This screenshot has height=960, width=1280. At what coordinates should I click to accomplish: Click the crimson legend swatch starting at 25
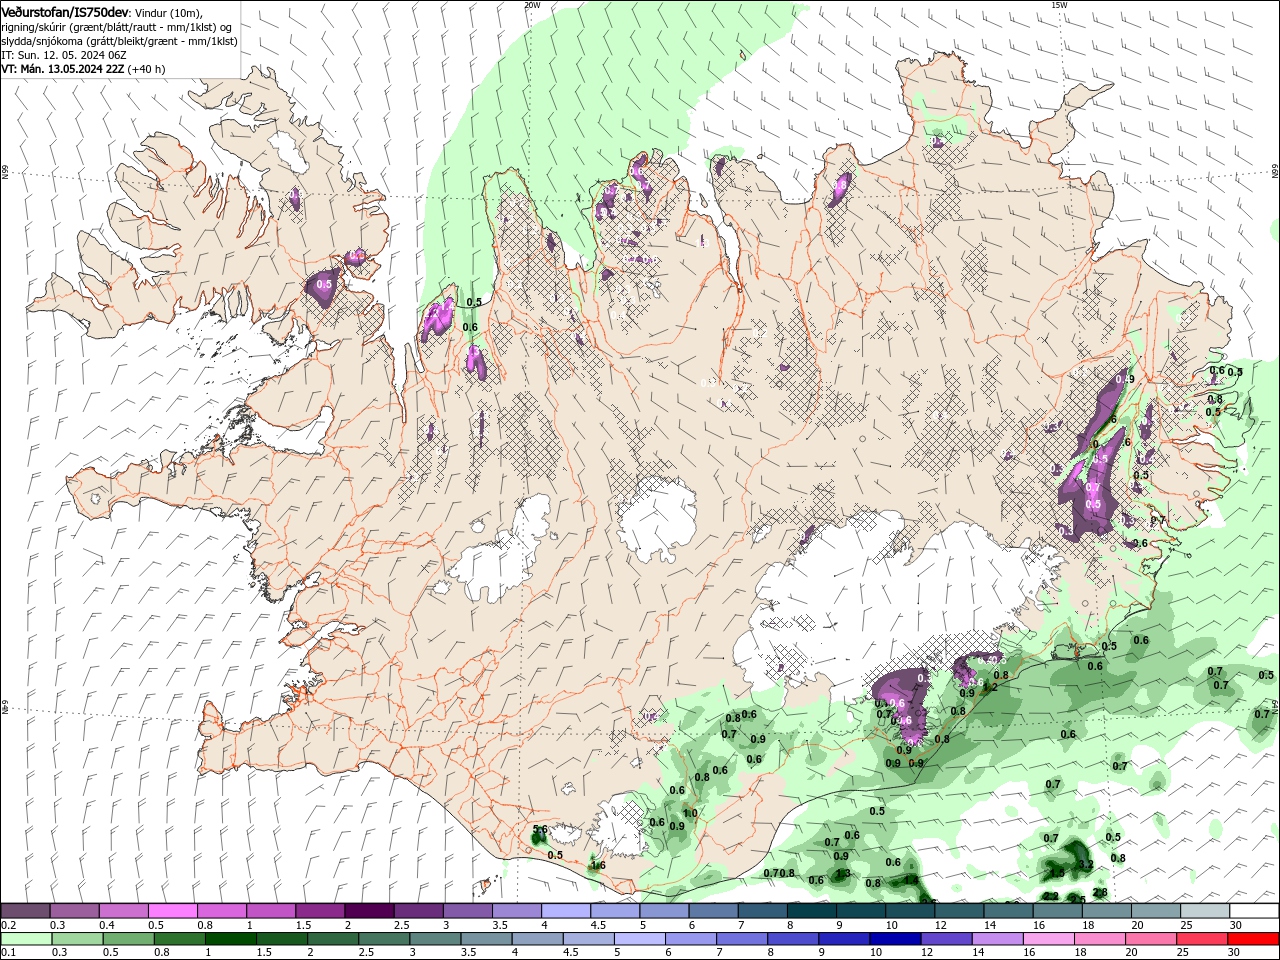[x=1201, y=939]
